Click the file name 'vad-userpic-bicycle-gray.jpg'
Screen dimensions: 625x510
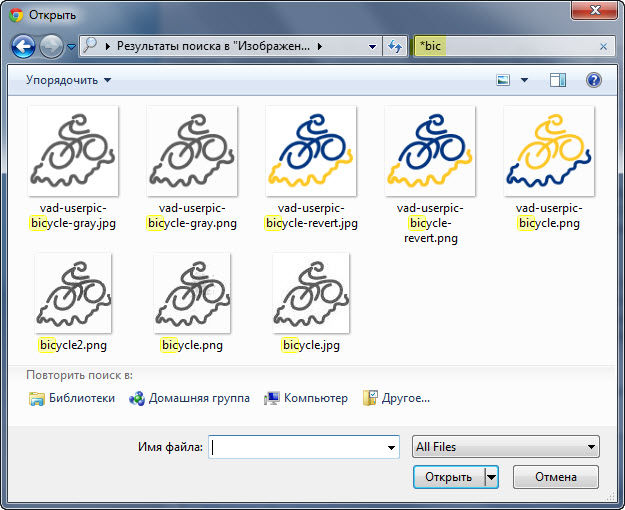[x=73, y=216]
